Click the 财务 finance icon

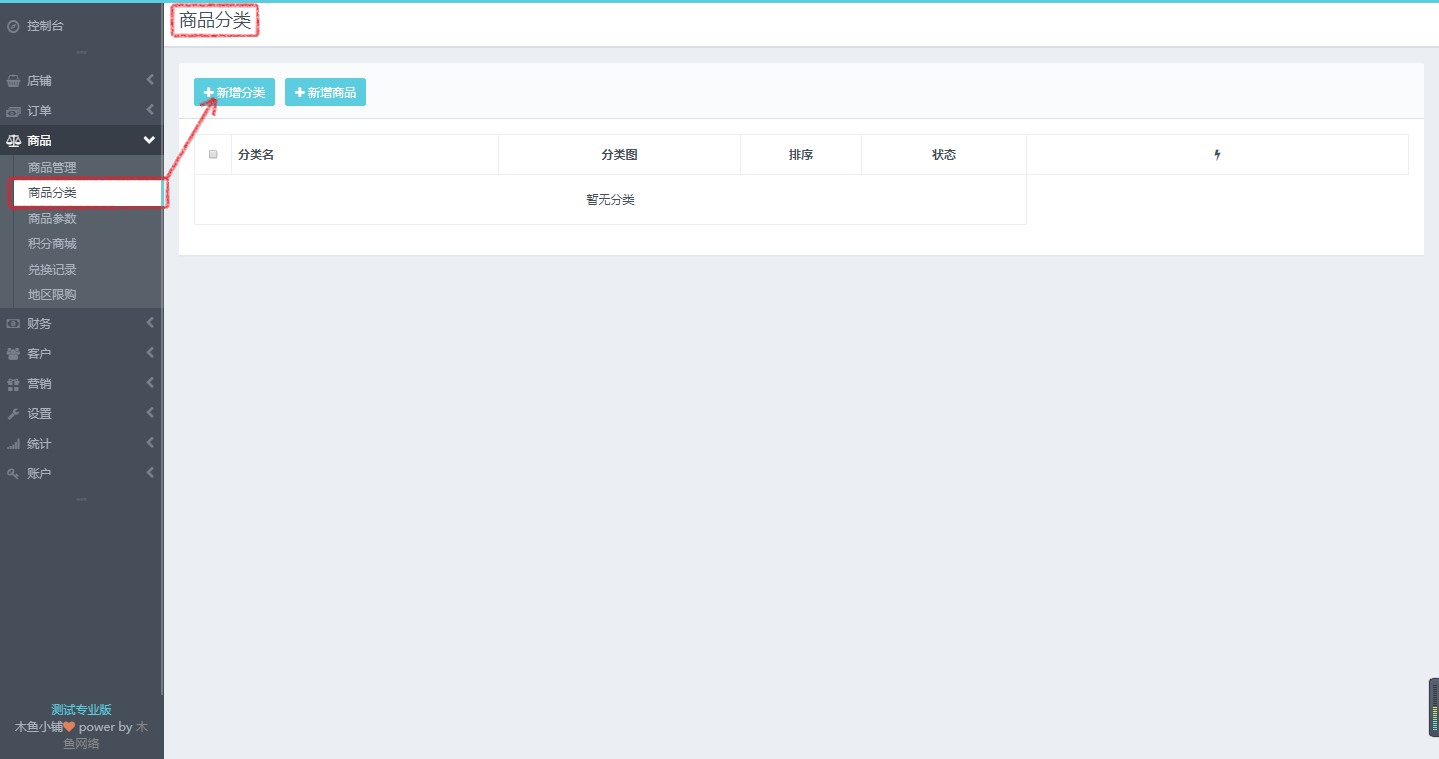13,324
